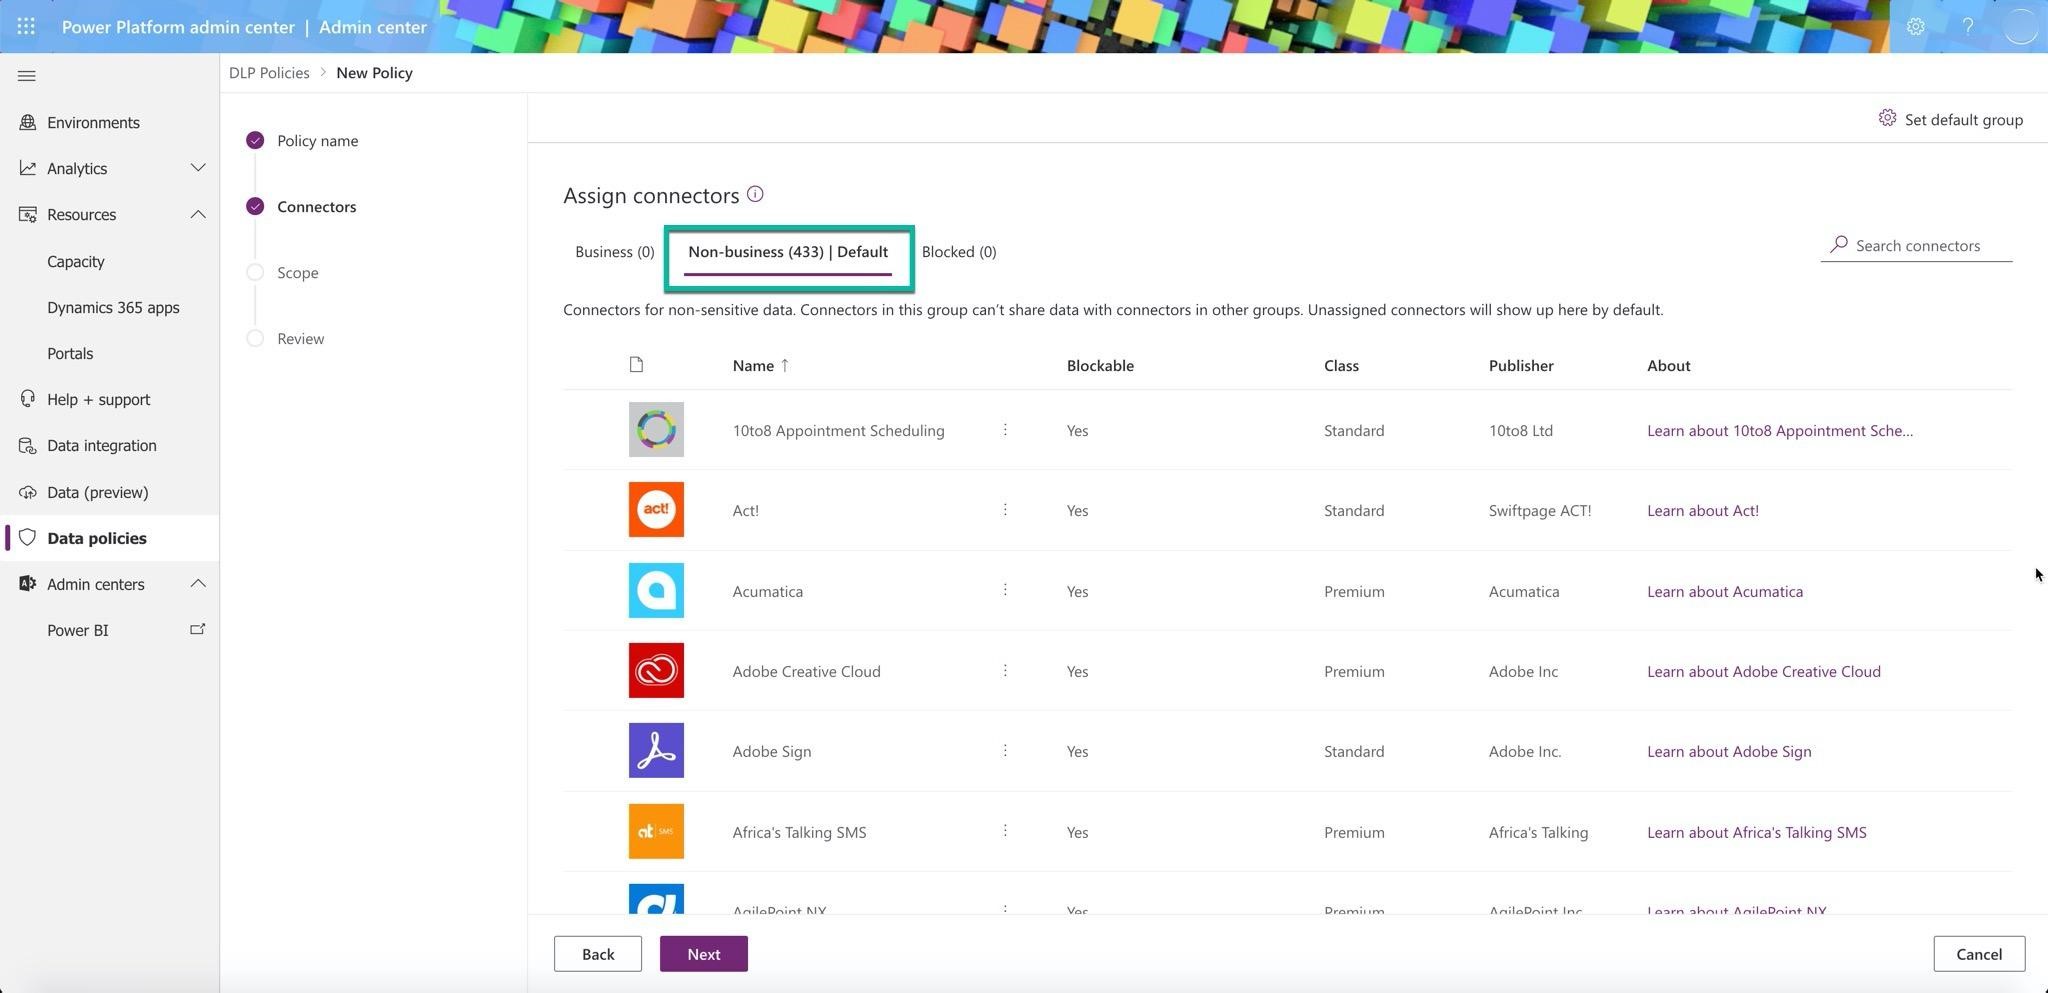Collapse the Resources section chevron

[x=198, y=214]
